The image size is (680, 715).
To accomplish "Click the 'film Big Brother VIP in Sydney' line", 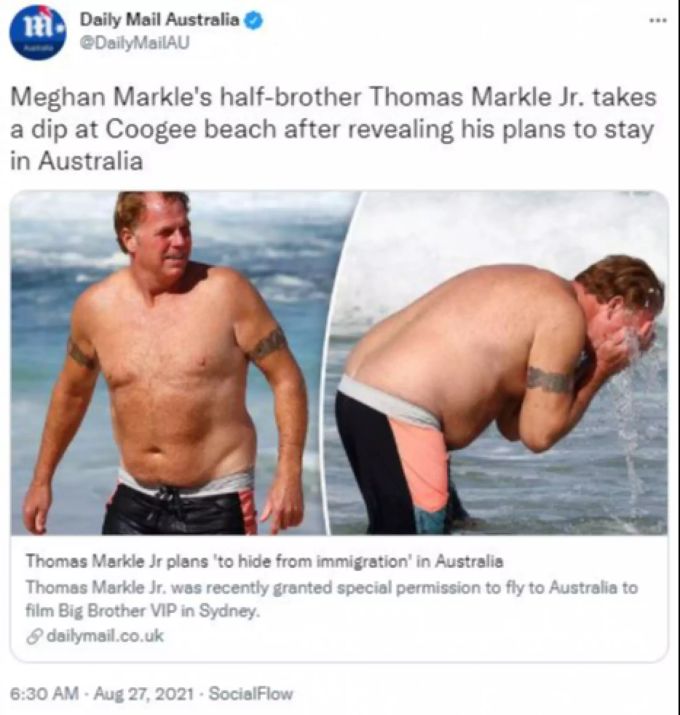I will [x=143, y=611].
